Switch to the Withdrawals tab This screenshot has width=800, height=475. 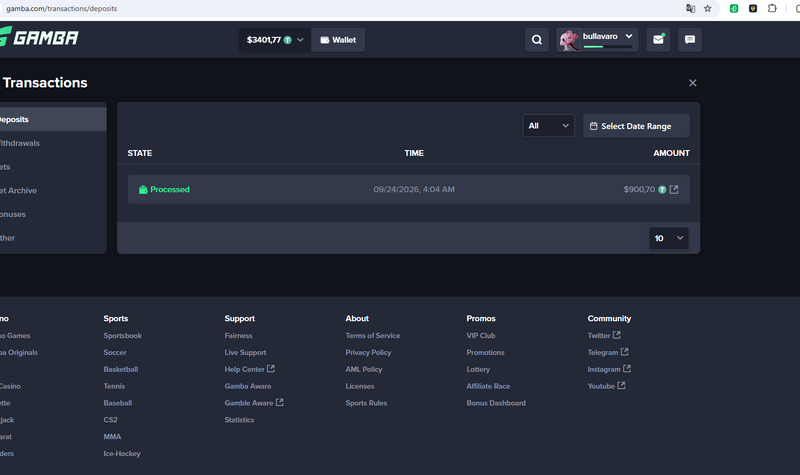coord(53,143)
